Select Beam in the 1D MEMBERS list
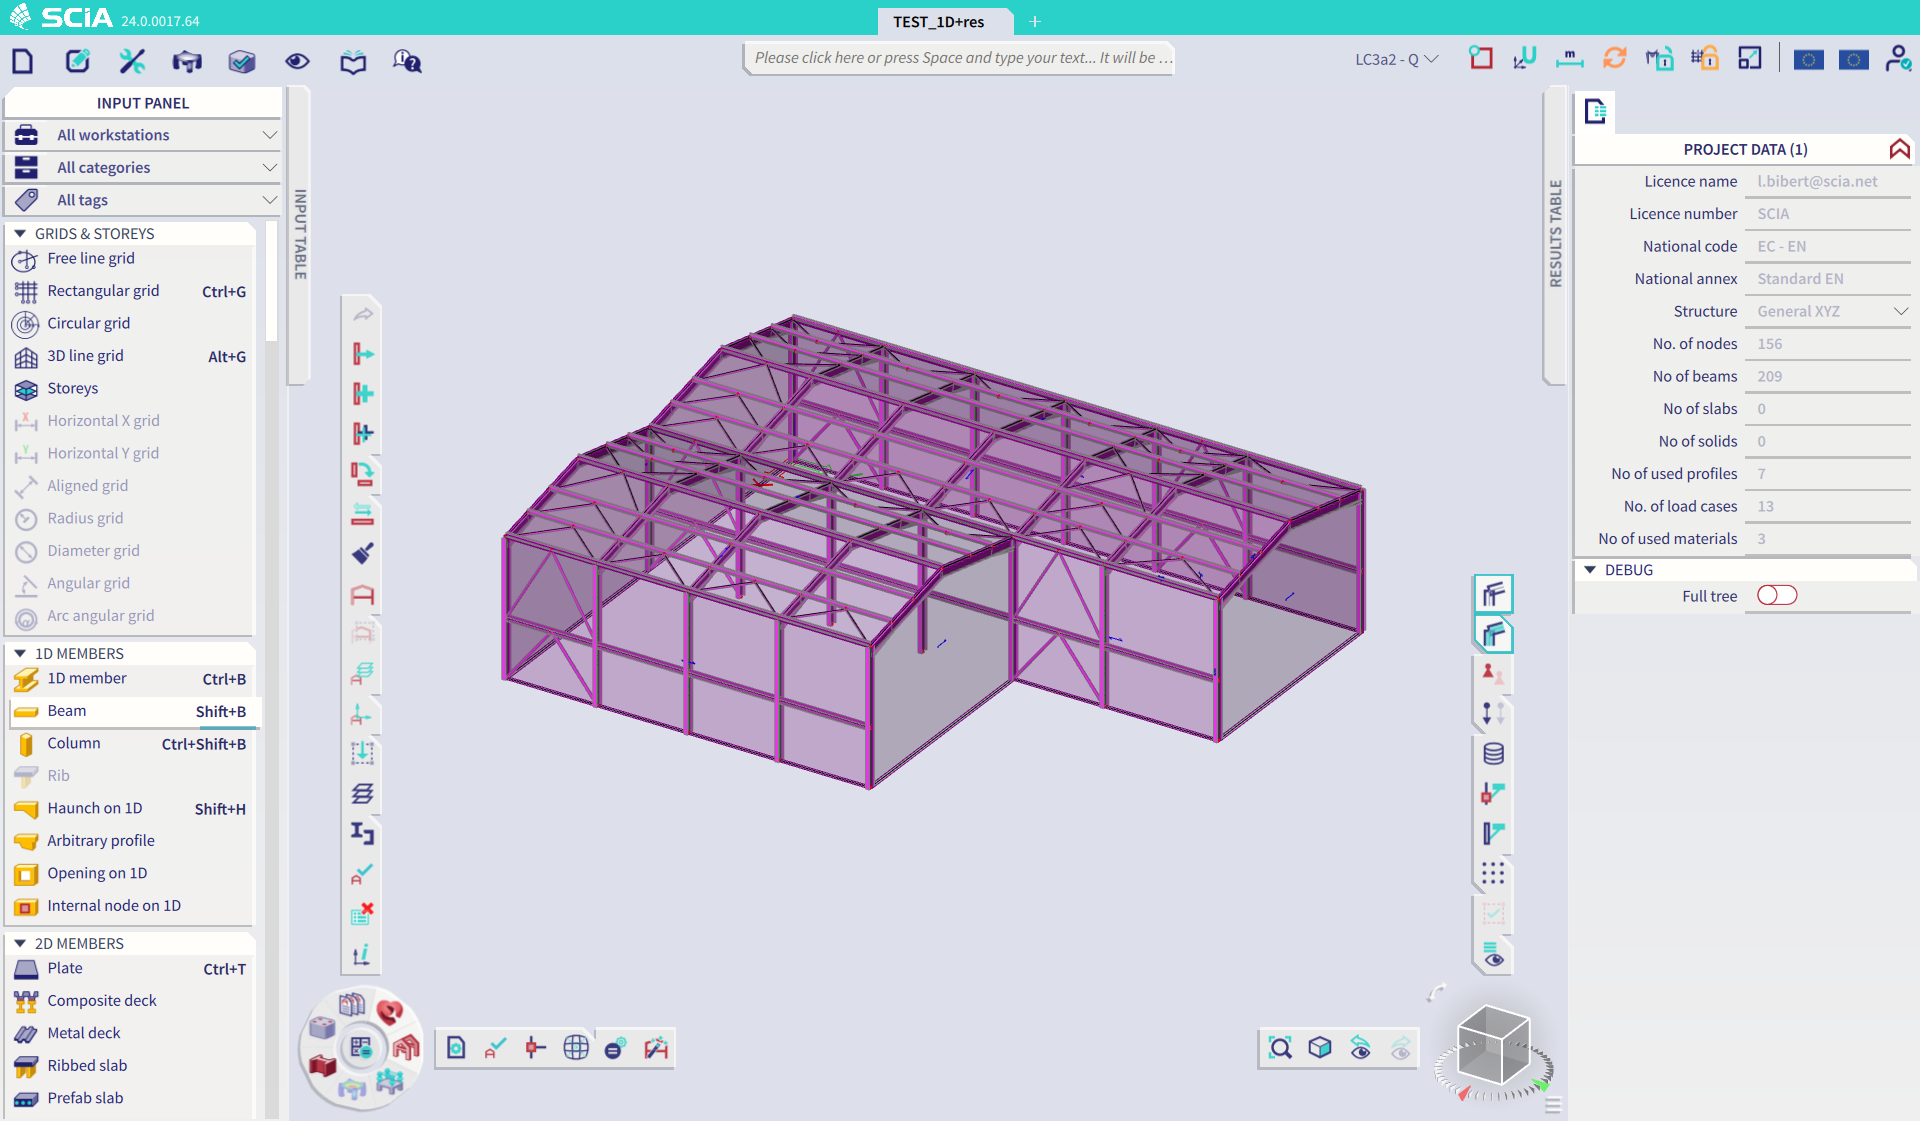 tap(66, 711)
